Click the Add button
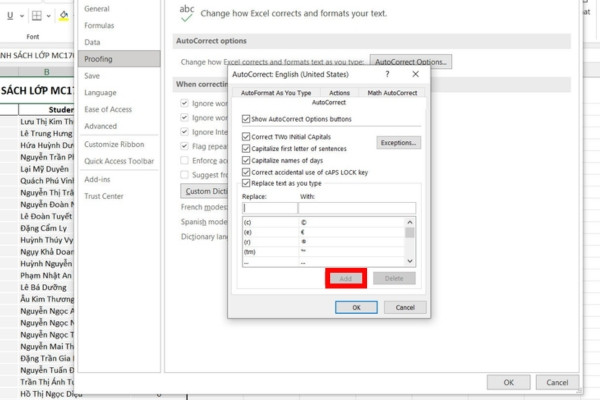 click(x=346, y=278)
